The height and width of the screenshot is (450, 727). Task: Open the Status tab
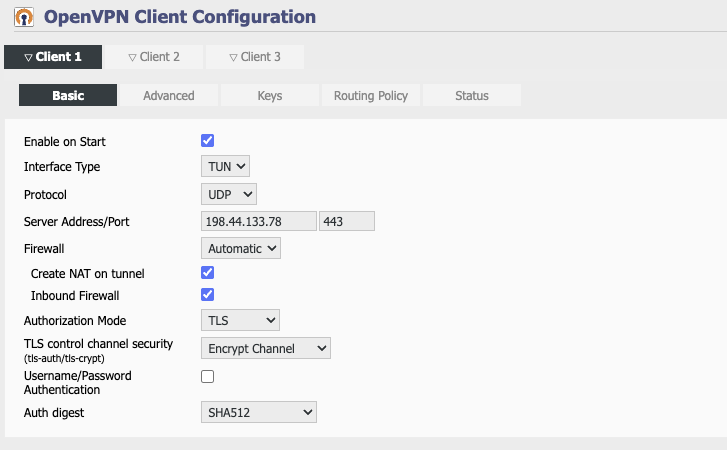(472, 95)
